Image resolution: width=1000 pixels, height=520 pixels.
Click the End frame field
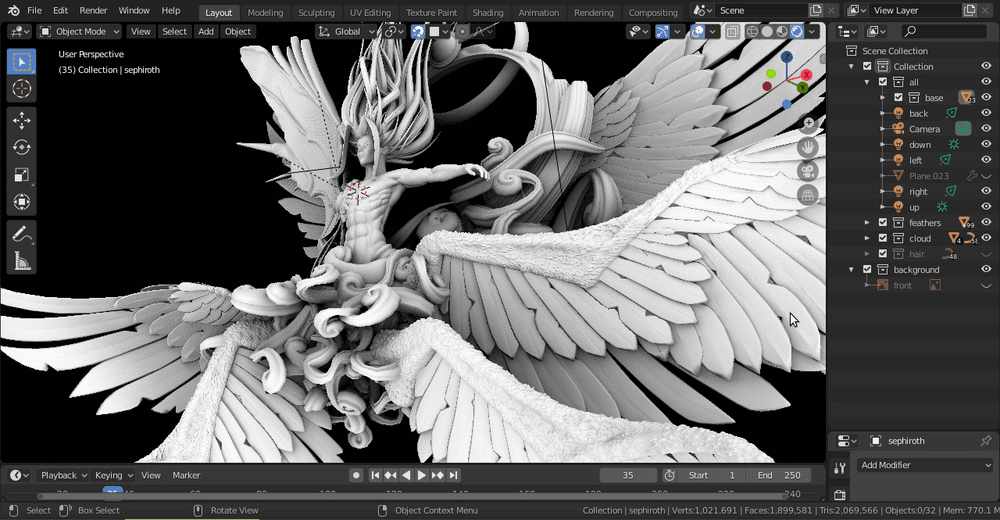coord(778,475)
